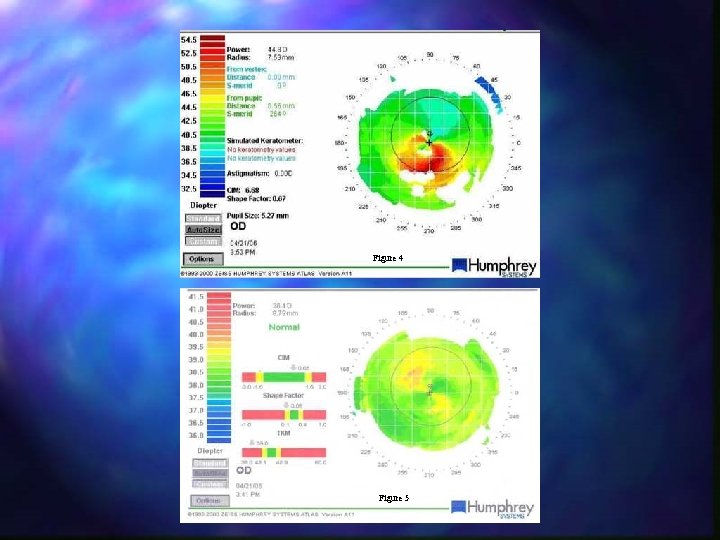
Task: Click the Shape Factor indicator bar
Action: click(284, 415)
